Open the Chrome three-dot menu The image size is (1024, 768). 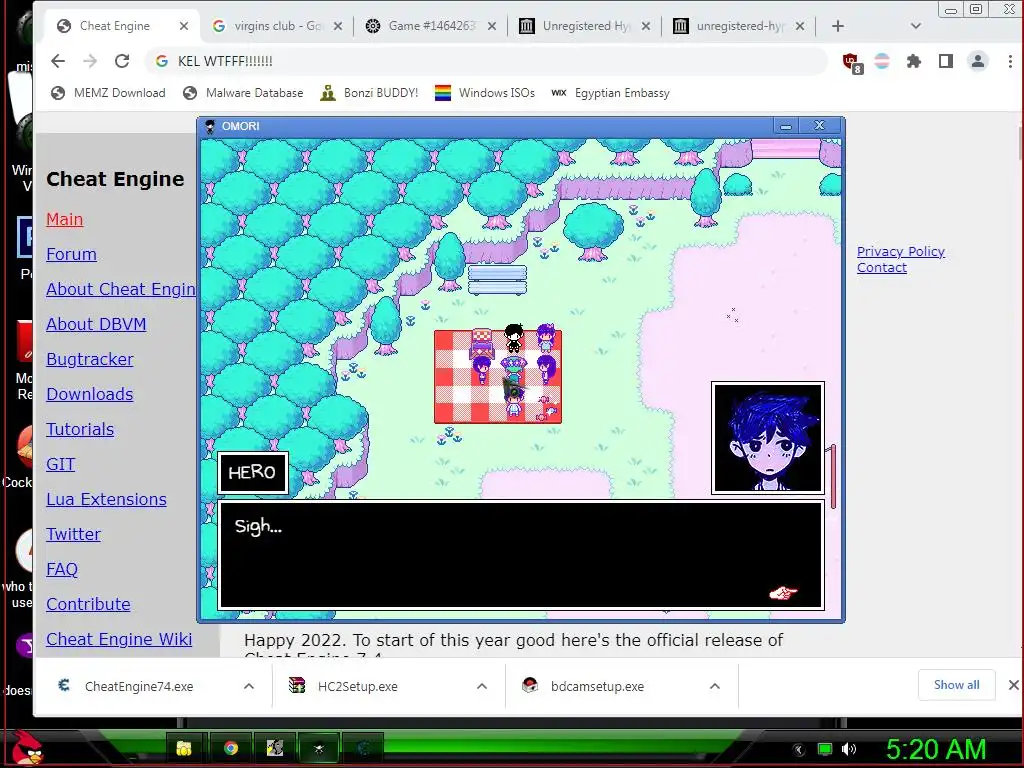click(x=1010, y=61)
